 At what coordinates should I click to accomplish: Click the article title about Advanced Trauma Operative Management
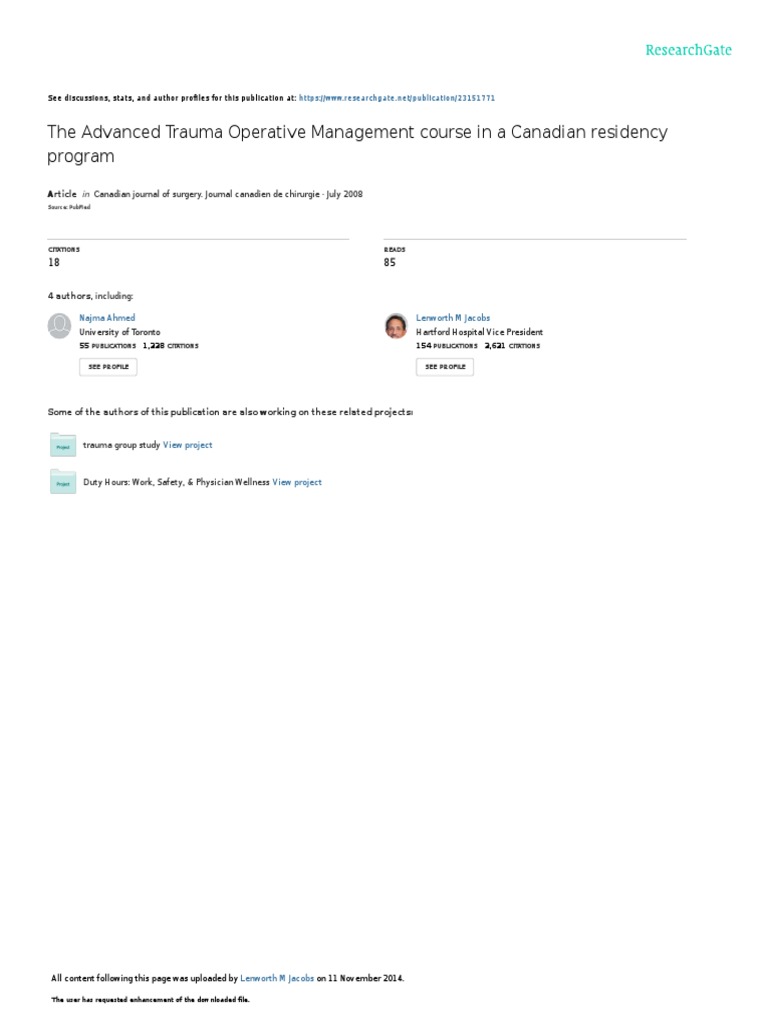click(357, 143)
